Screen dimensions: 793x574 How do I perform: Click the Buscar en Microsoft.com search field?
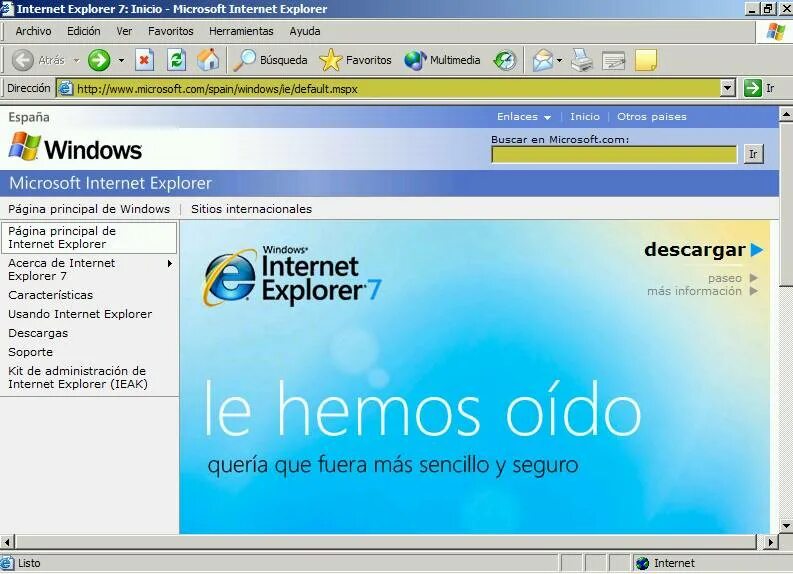(x=614, y=154)
